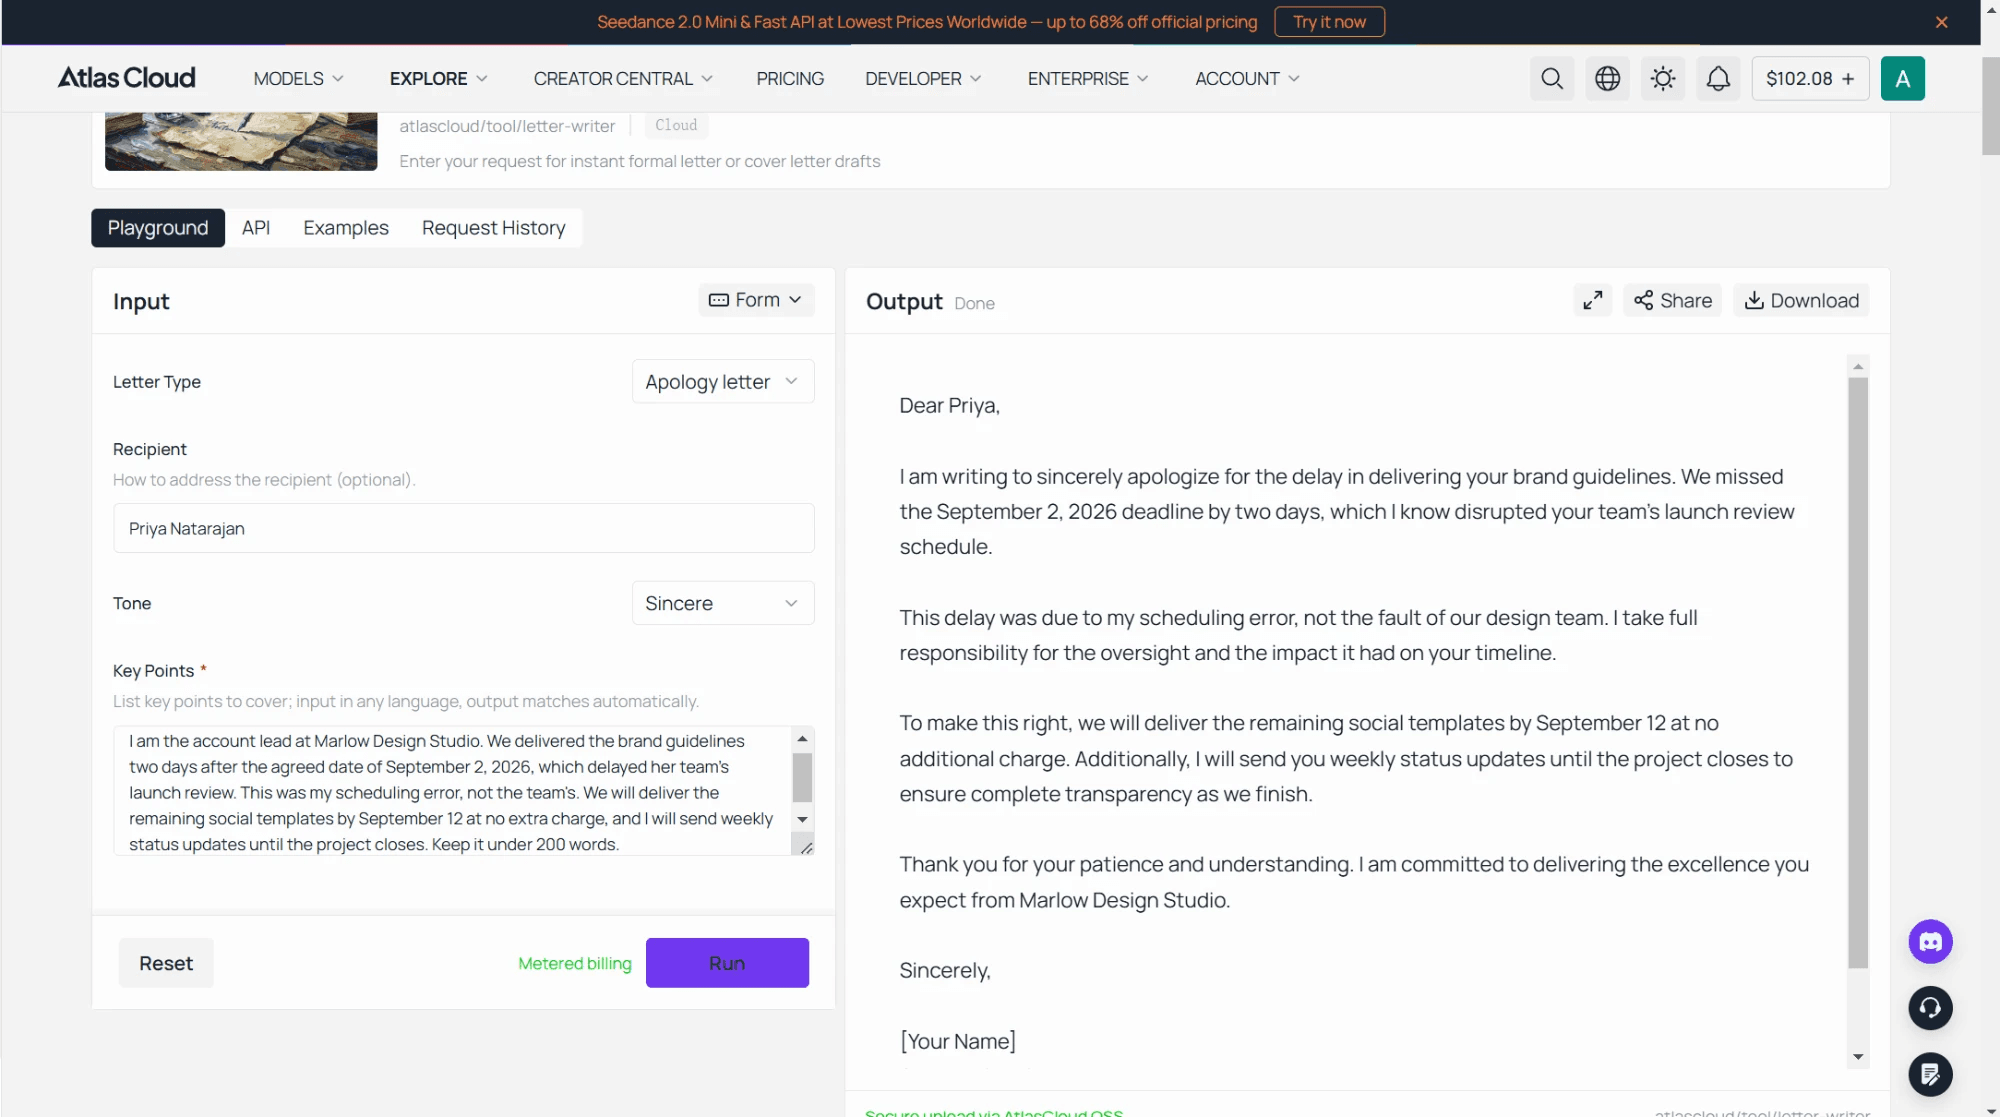Click the '[Your Name]' placeholder in output
This screenshot has height=1117, width=2000.
pos(958,1042)
